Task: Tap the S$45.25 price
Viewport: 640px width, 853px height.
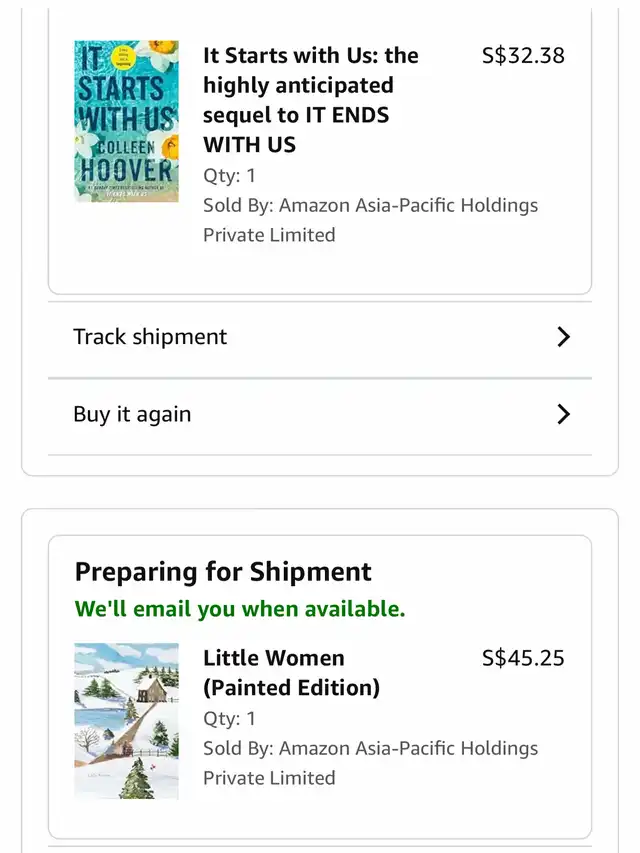Action: [523, 658]
